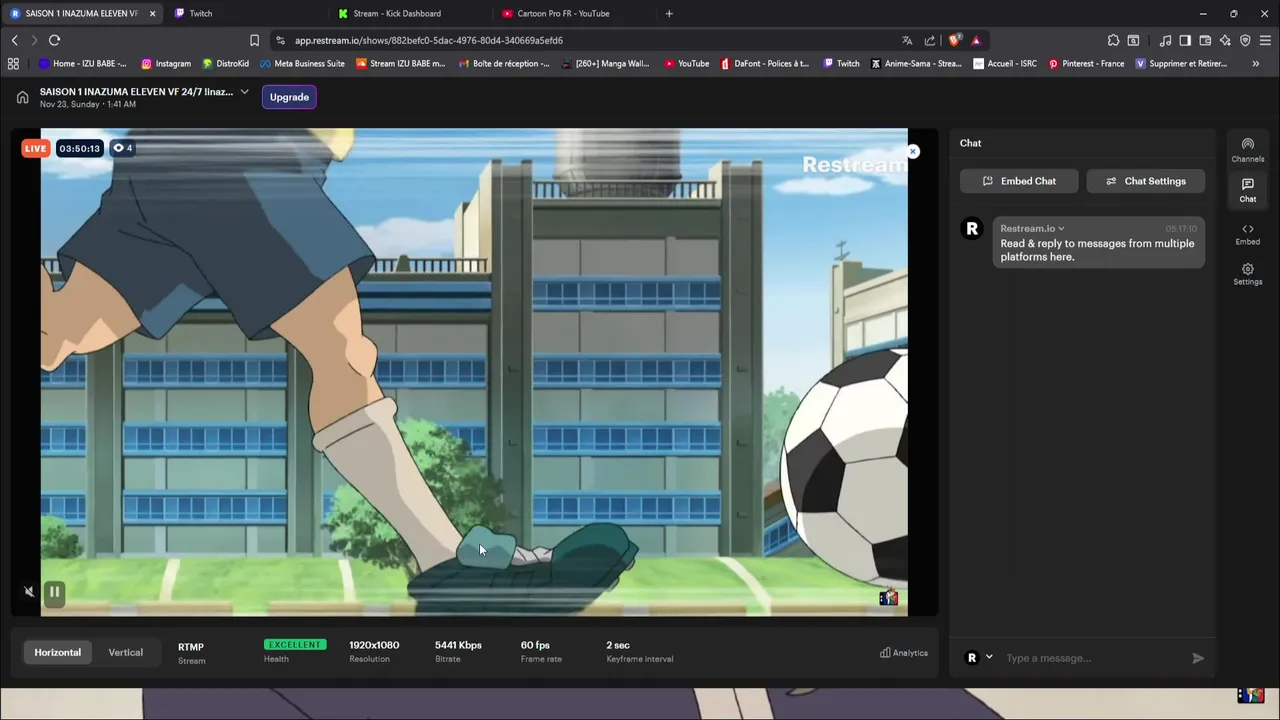Select Vertical layout

click(x=126, y=652)
